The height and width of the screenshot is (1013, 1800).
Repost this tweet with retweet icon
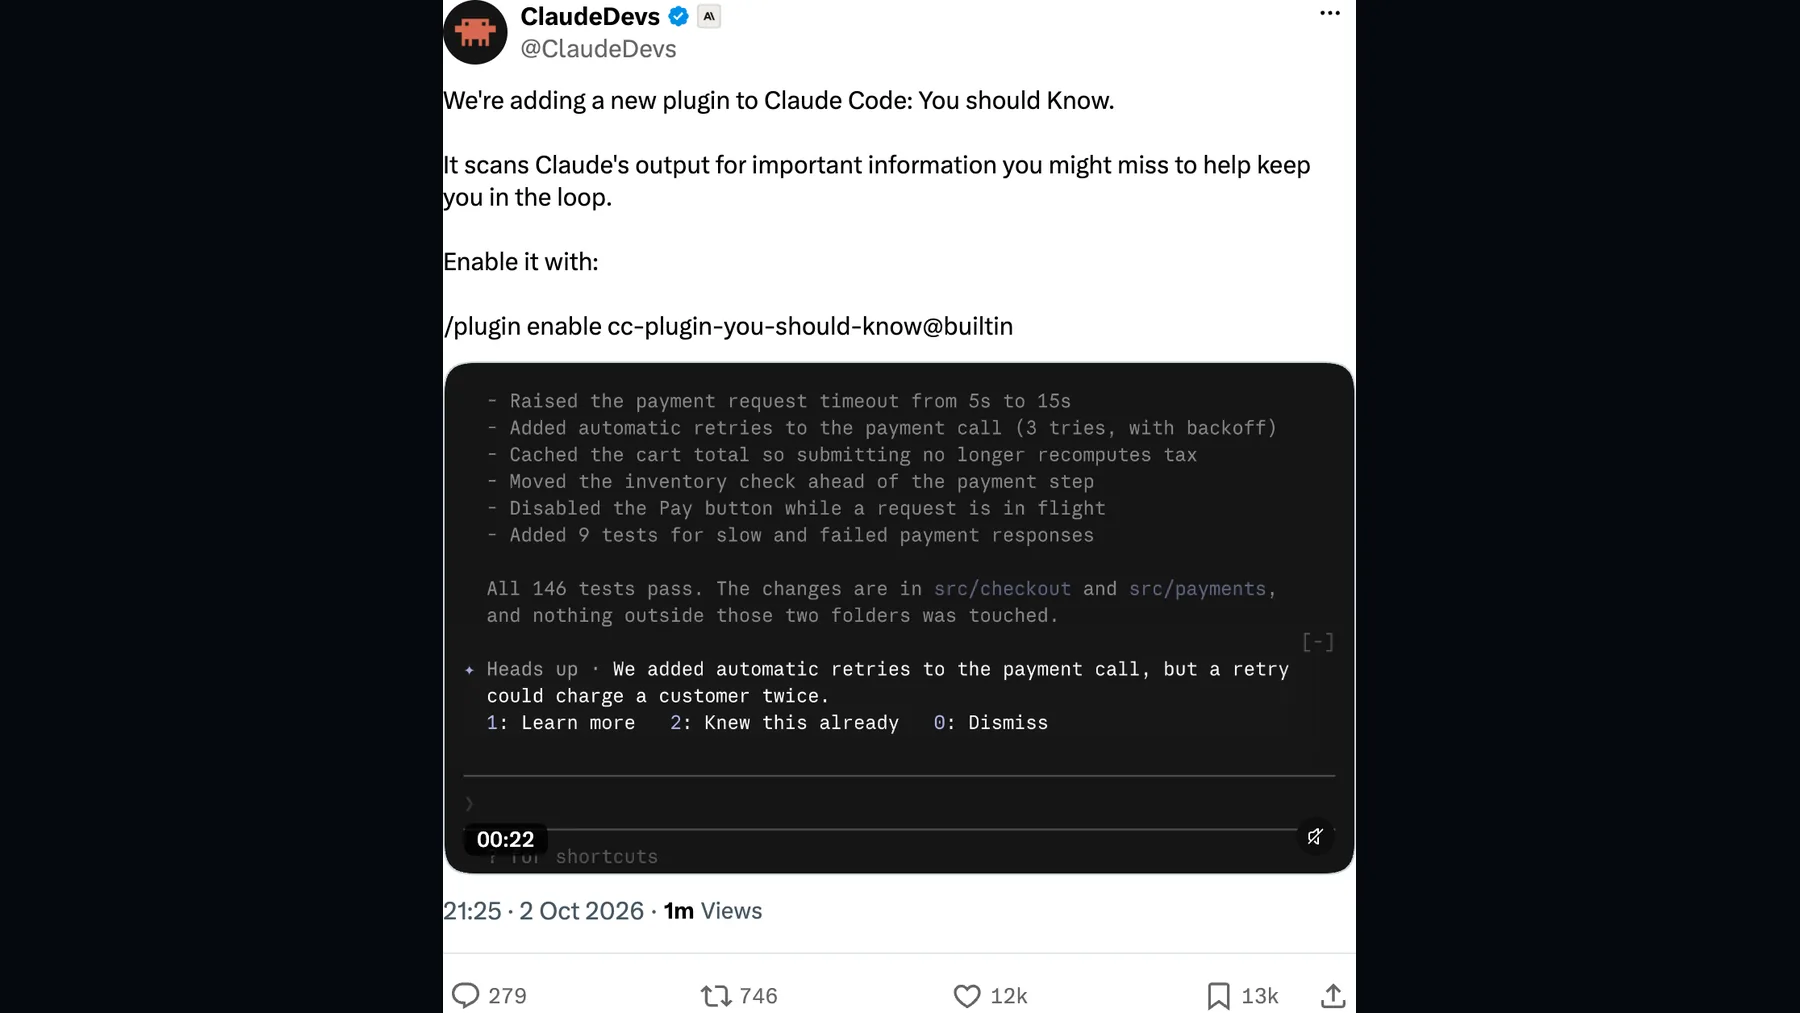point(716,995)
